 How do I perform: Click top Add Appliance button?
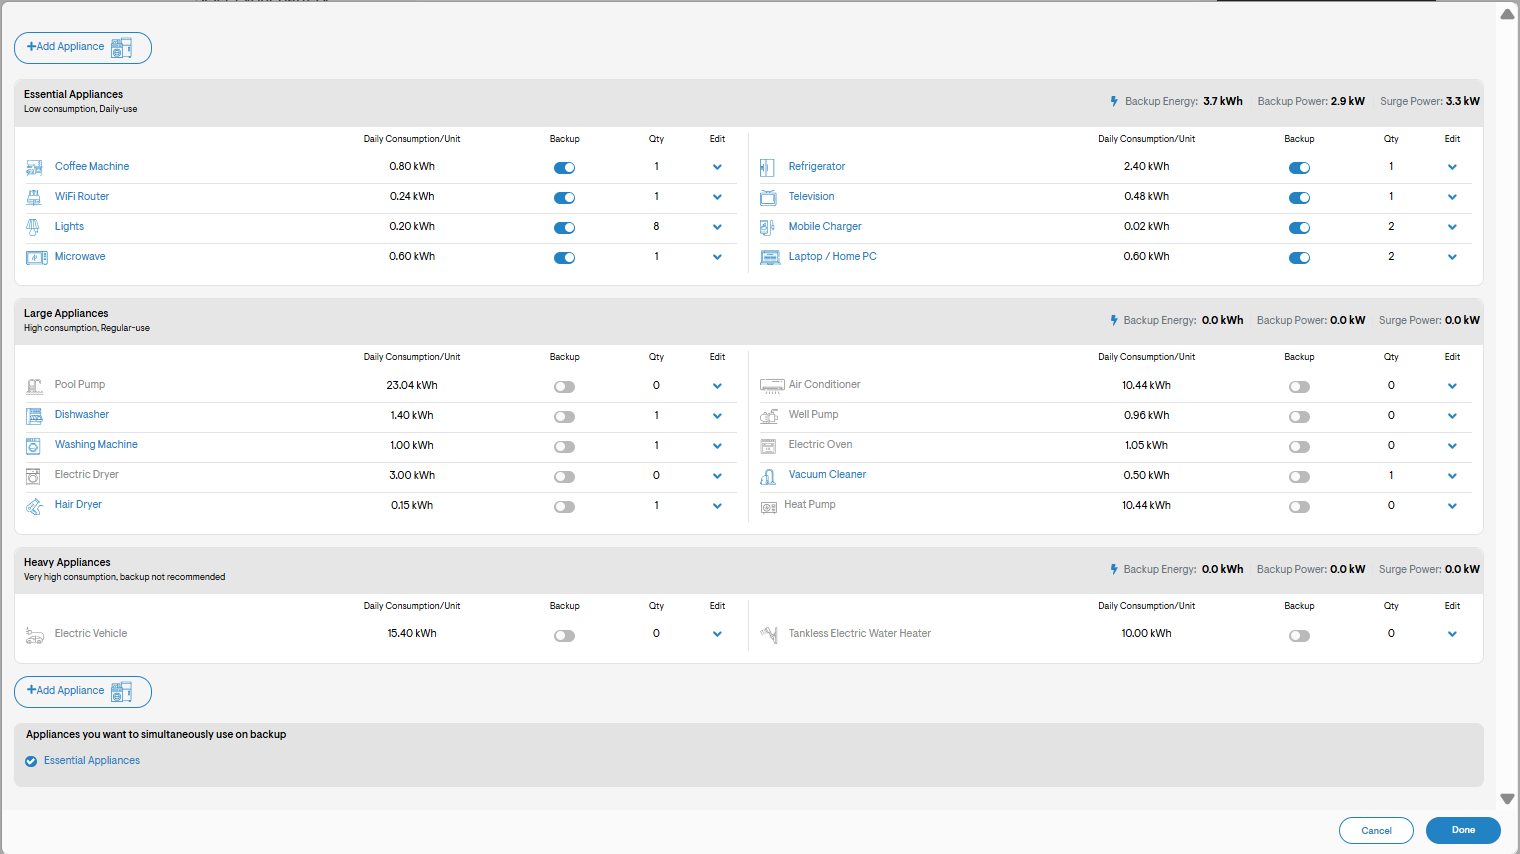[83, 47]
